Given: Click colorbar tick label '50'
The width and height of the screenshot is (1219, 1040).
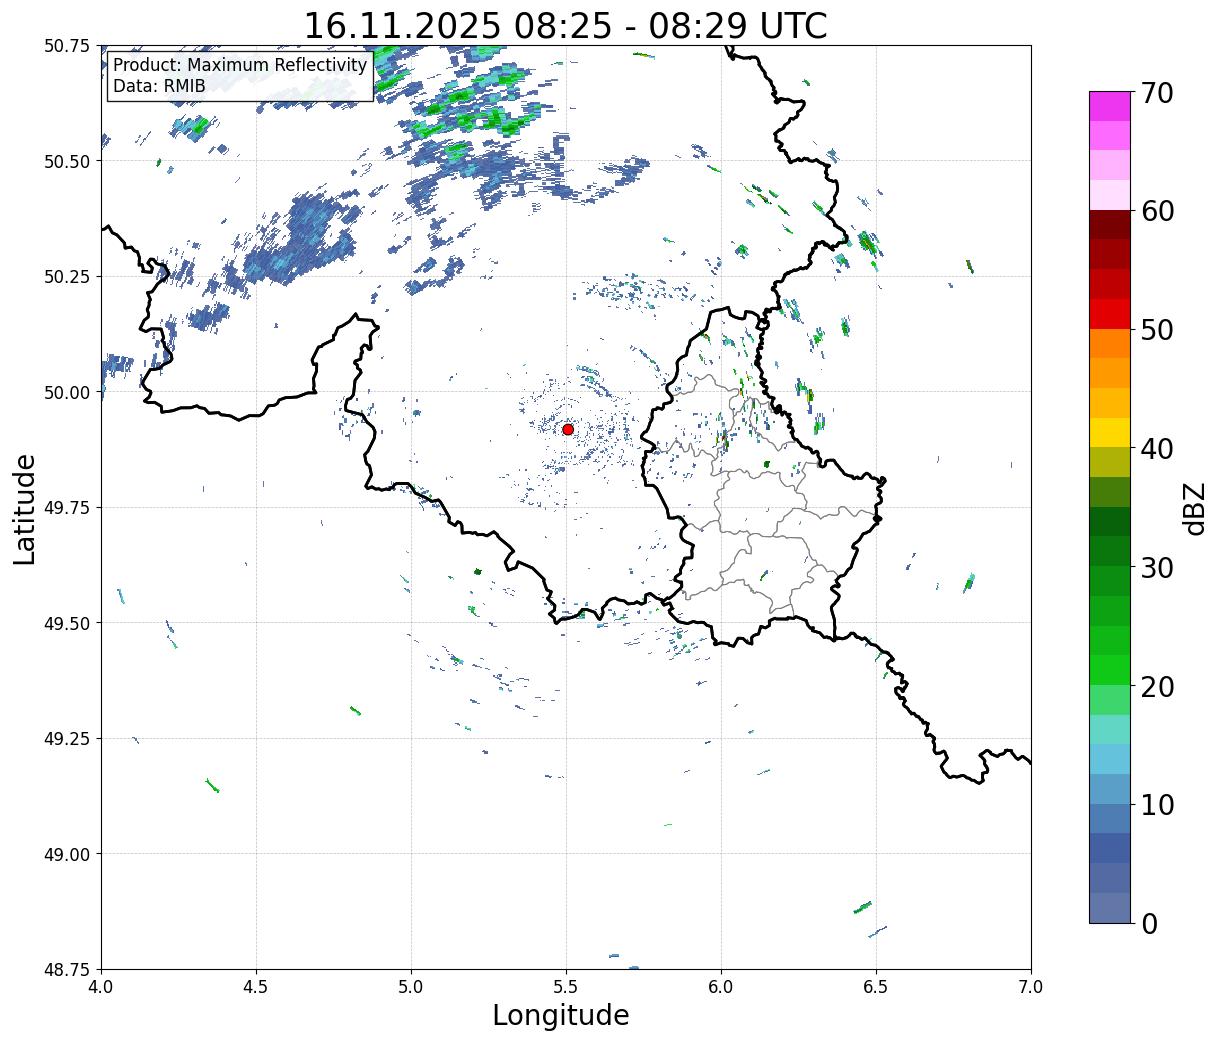Looking at the screenshot, I should point(1157,330).
